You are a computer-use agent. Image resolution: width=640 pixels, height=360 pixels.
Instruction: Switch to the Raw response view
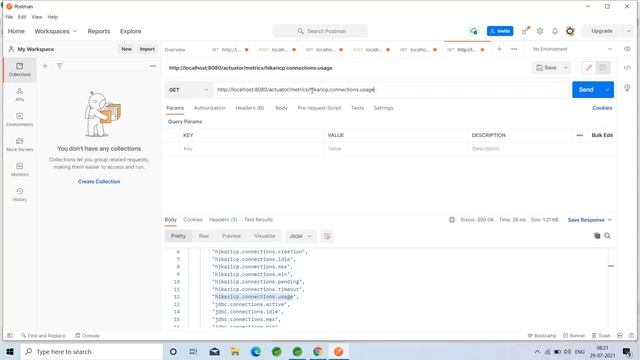point(204,236)
